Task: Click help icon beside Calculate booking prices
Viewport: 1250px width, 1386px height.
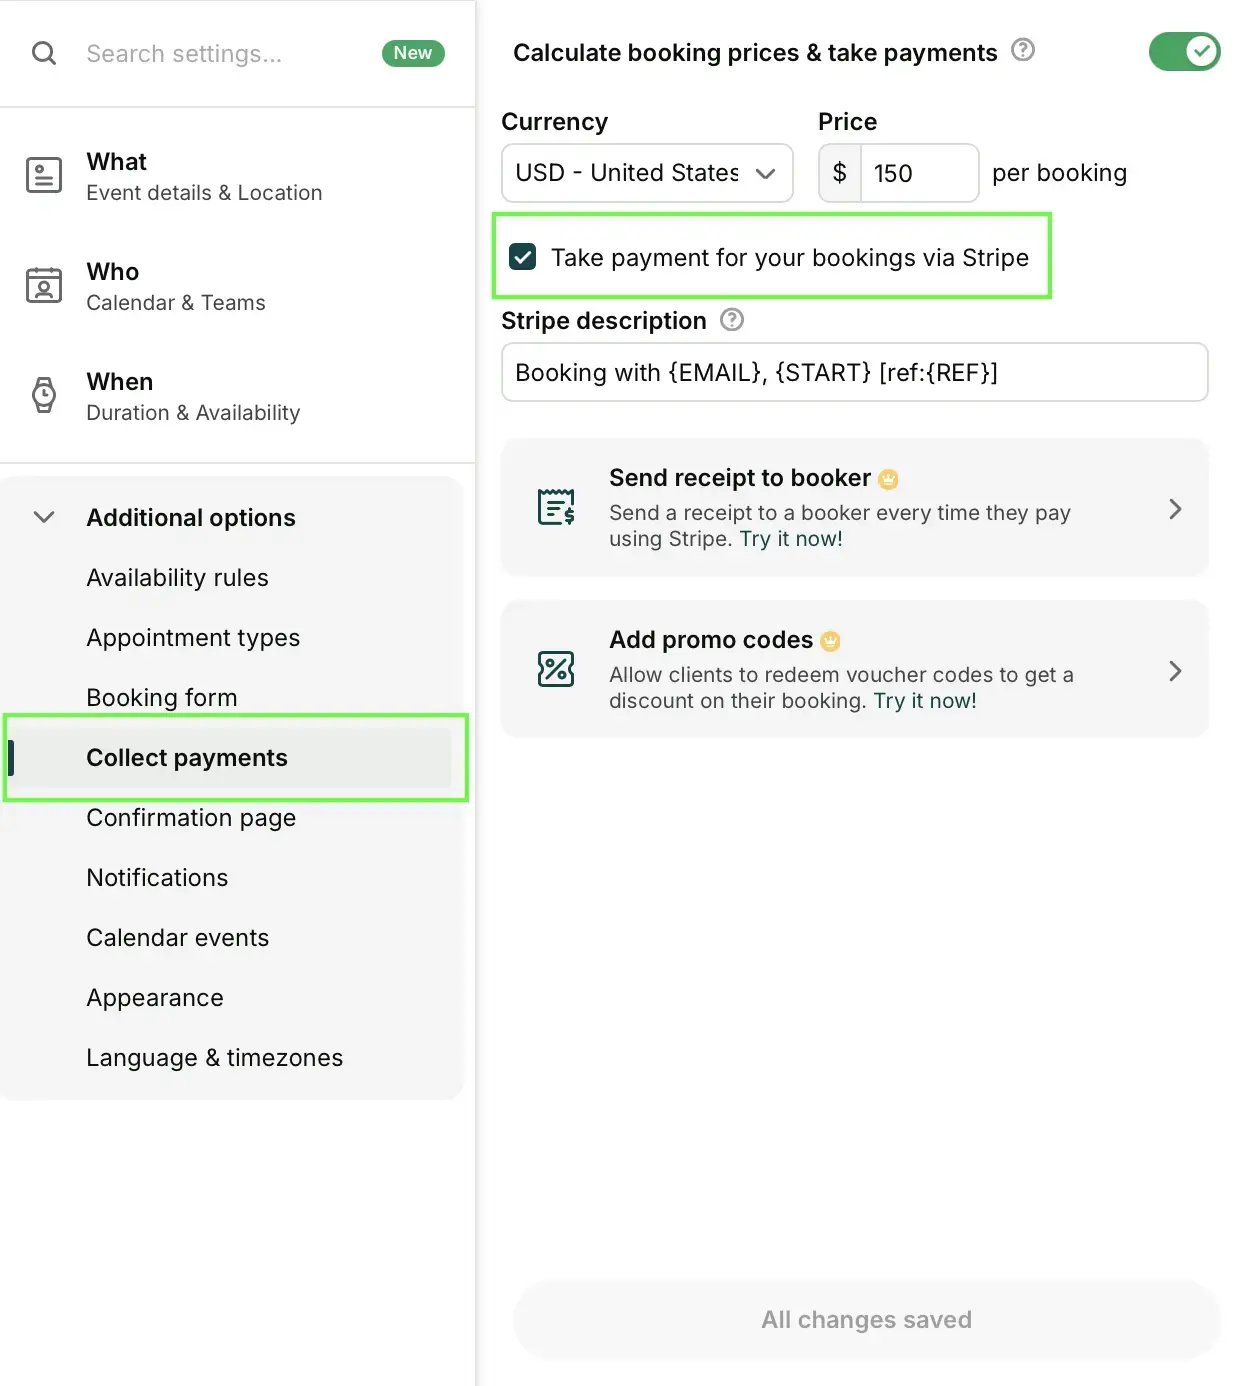Action: [x=1023, y=50]
